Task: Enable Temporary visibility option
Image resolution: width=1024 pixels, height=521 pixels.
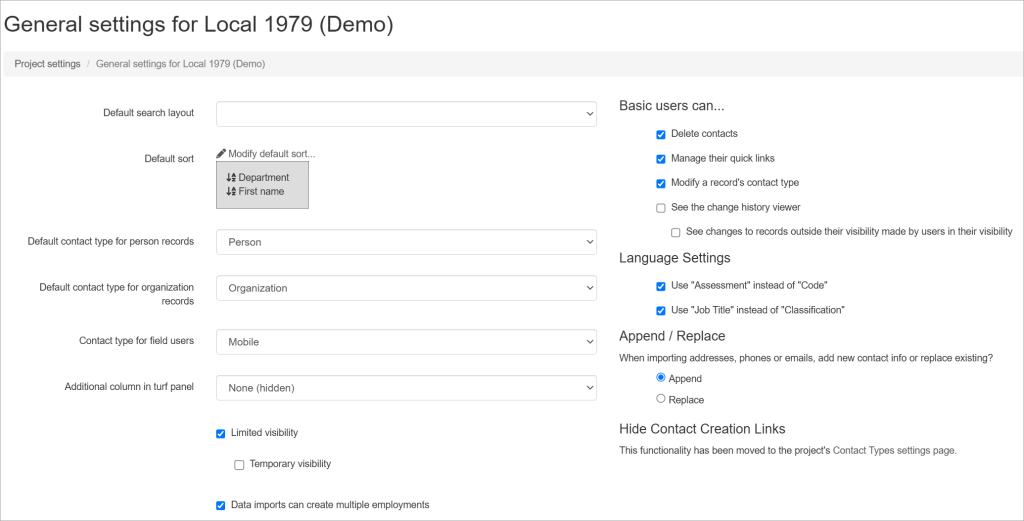Action: [x=239, y=464]
